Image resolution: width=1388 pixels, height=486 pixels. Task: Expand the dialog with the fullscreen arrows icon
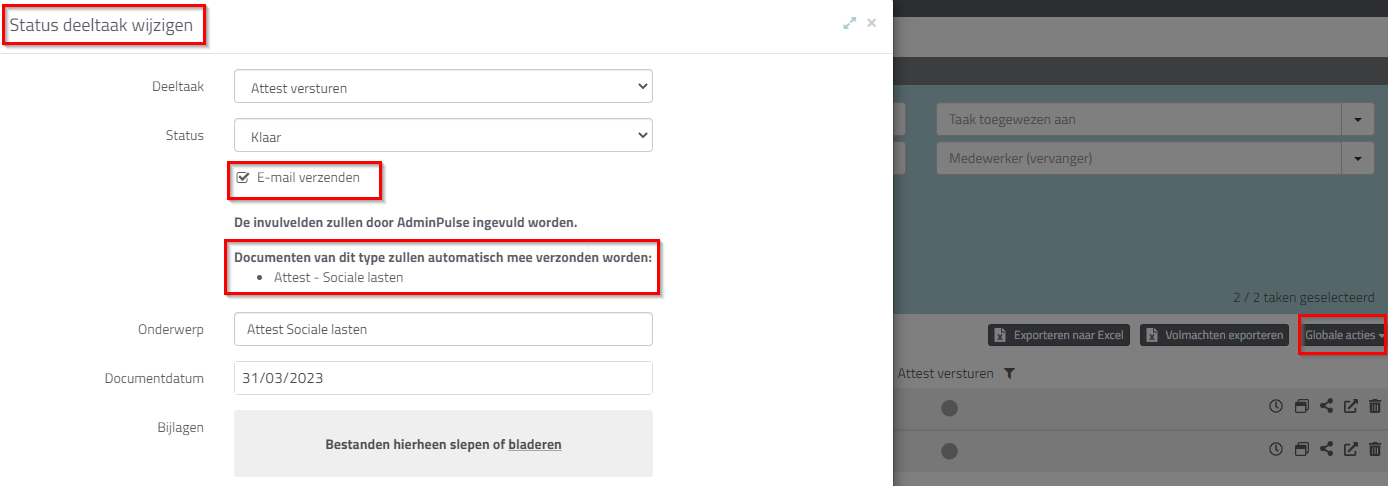(850, 23)
